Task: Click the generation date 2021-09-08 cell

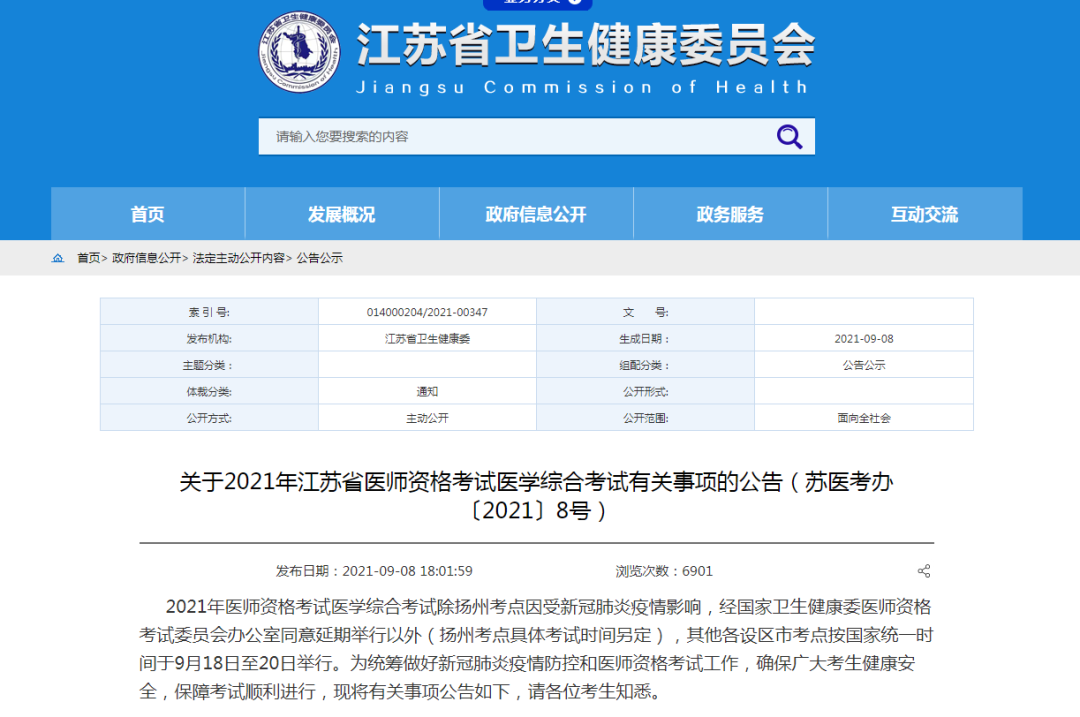Action: coord(864,338)
